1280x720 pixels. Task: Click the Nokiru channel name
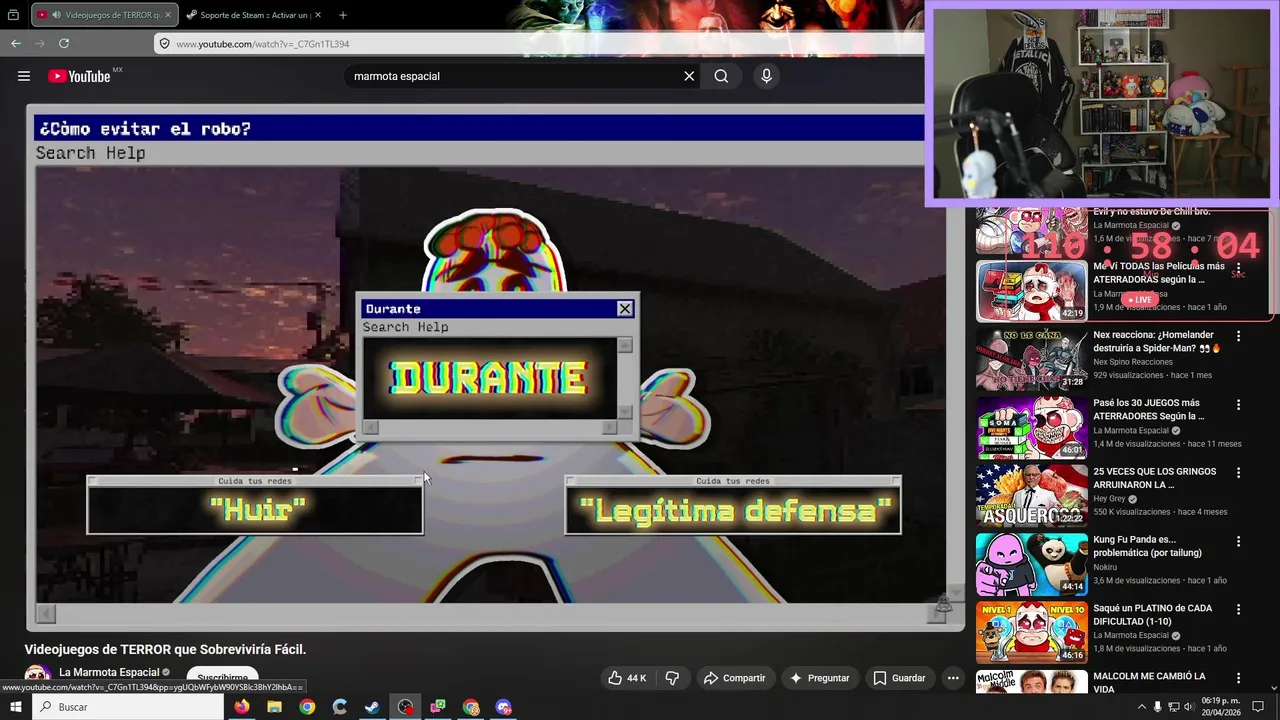(x=1105, y=567)
